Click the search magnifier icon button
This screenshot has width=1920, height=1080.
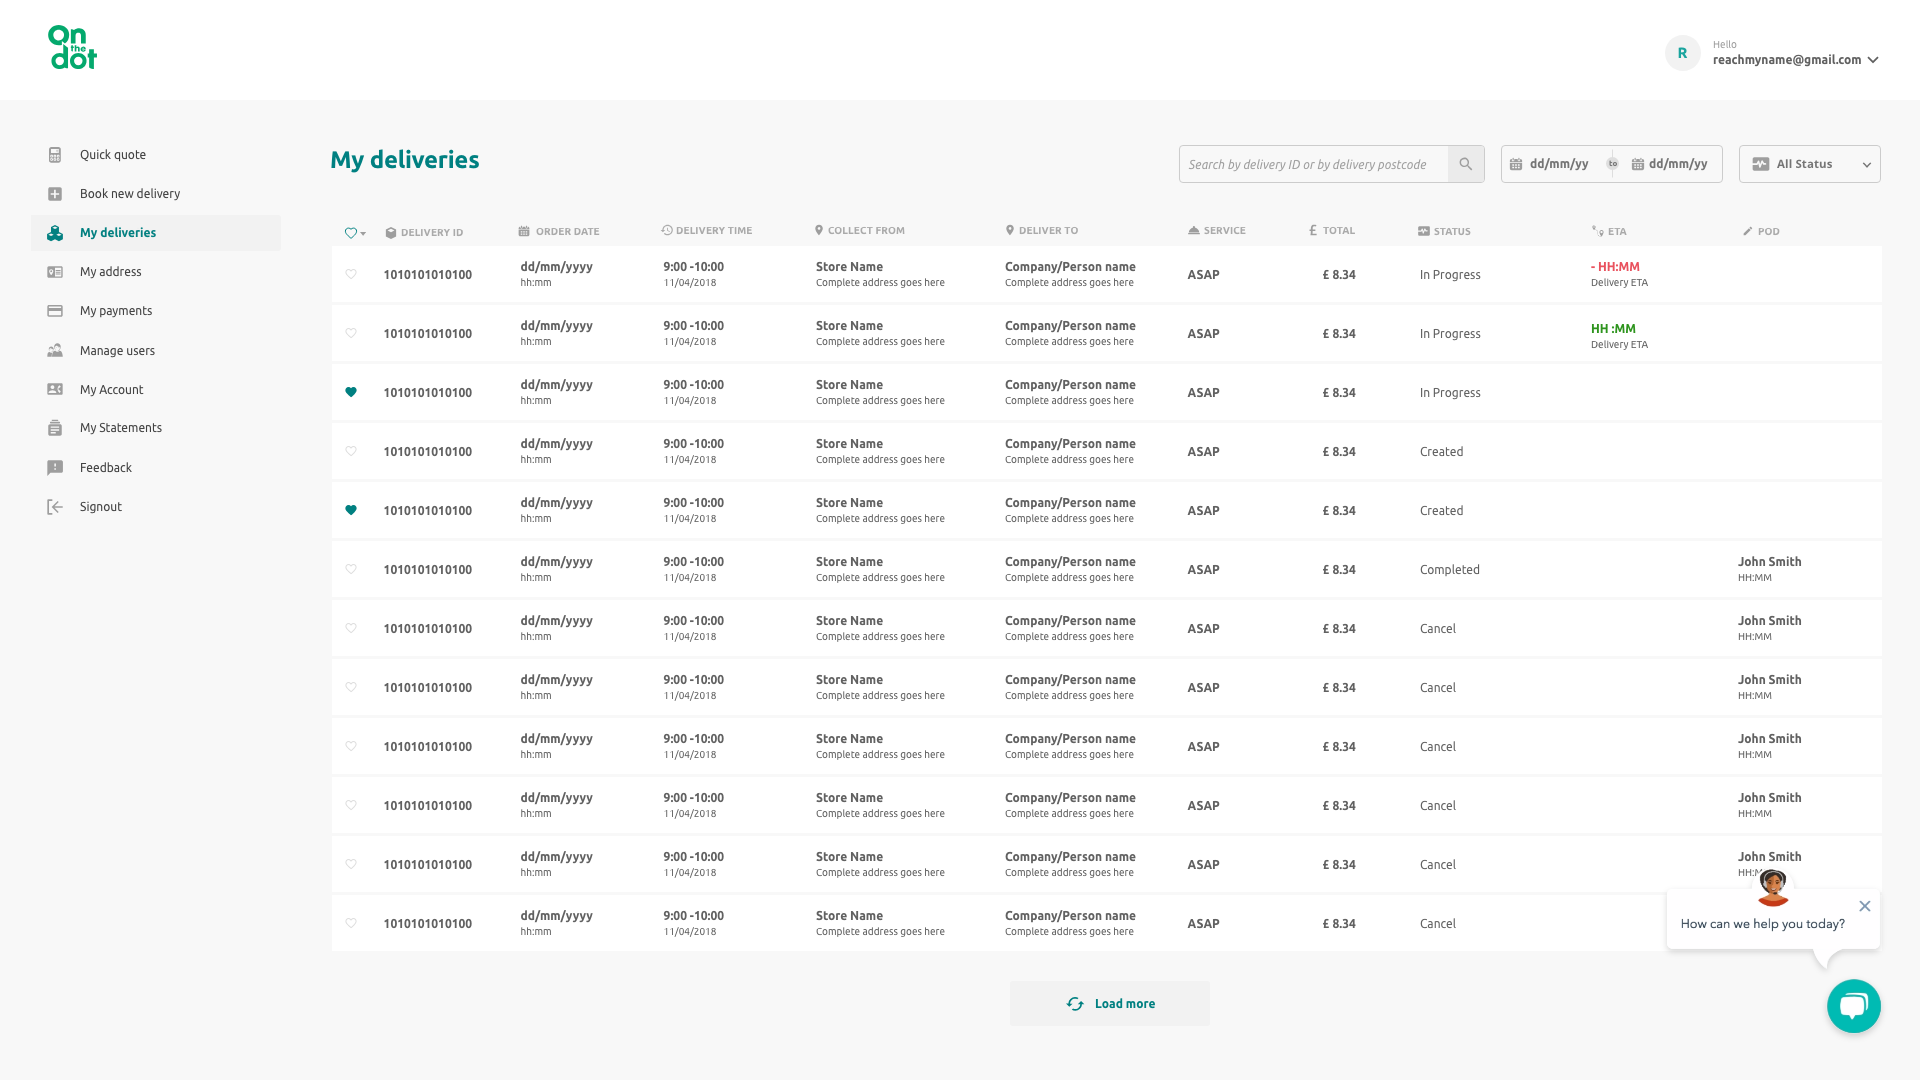click(1465, 164)
